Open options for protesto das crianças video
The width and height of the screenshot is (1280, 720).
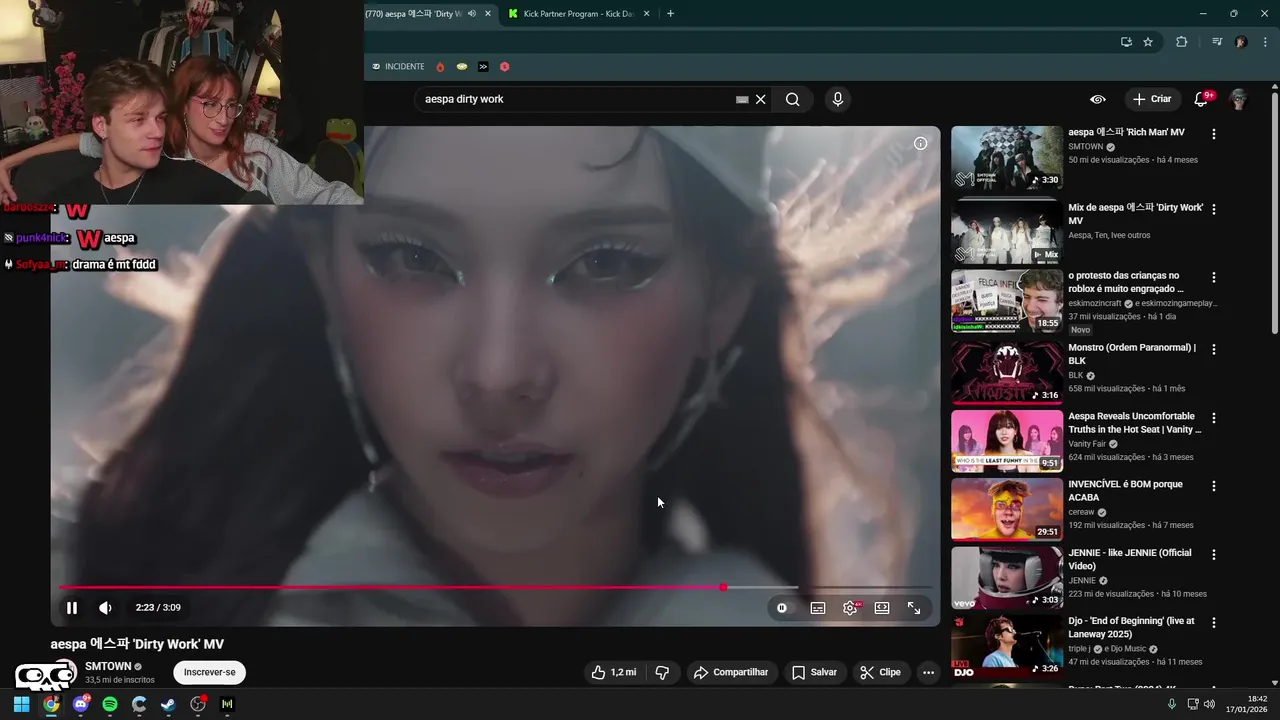point(1214,278)
